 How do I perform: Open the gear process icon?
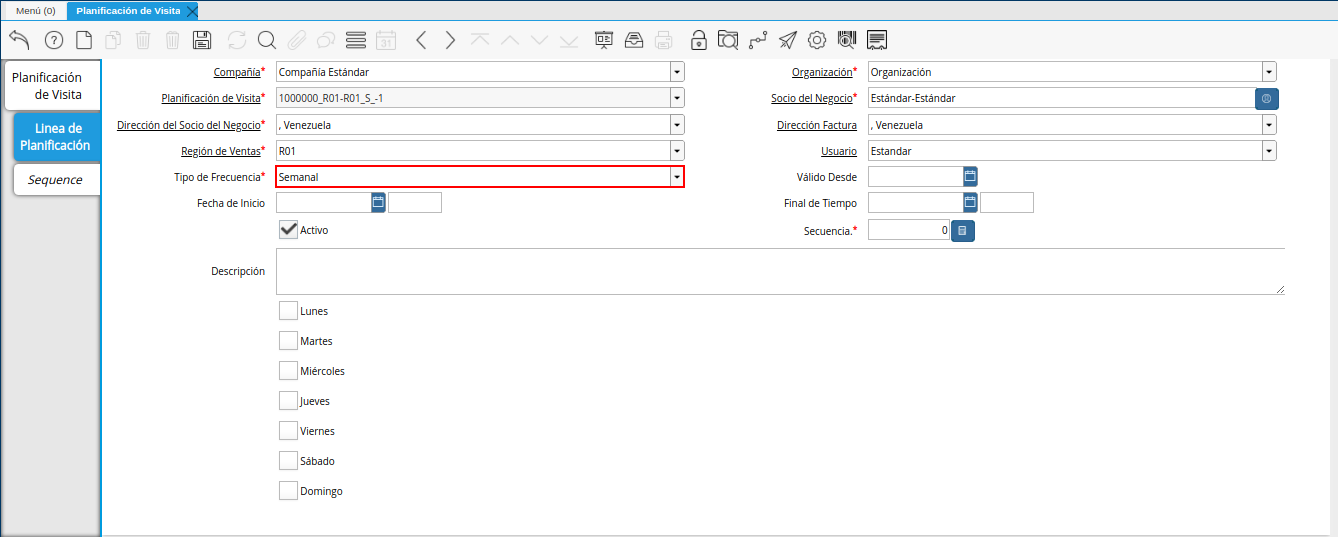coord(817,40)
